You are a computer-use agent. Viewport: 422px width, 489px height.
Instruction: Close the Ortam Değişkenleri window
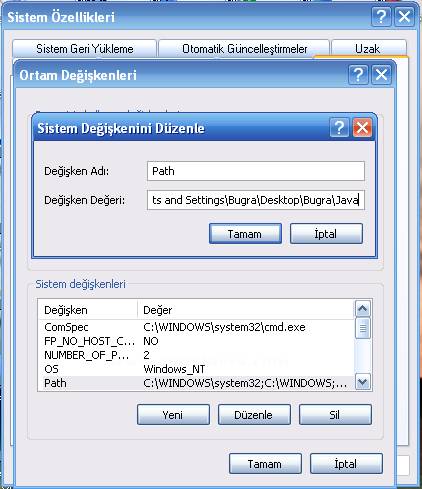381,75
